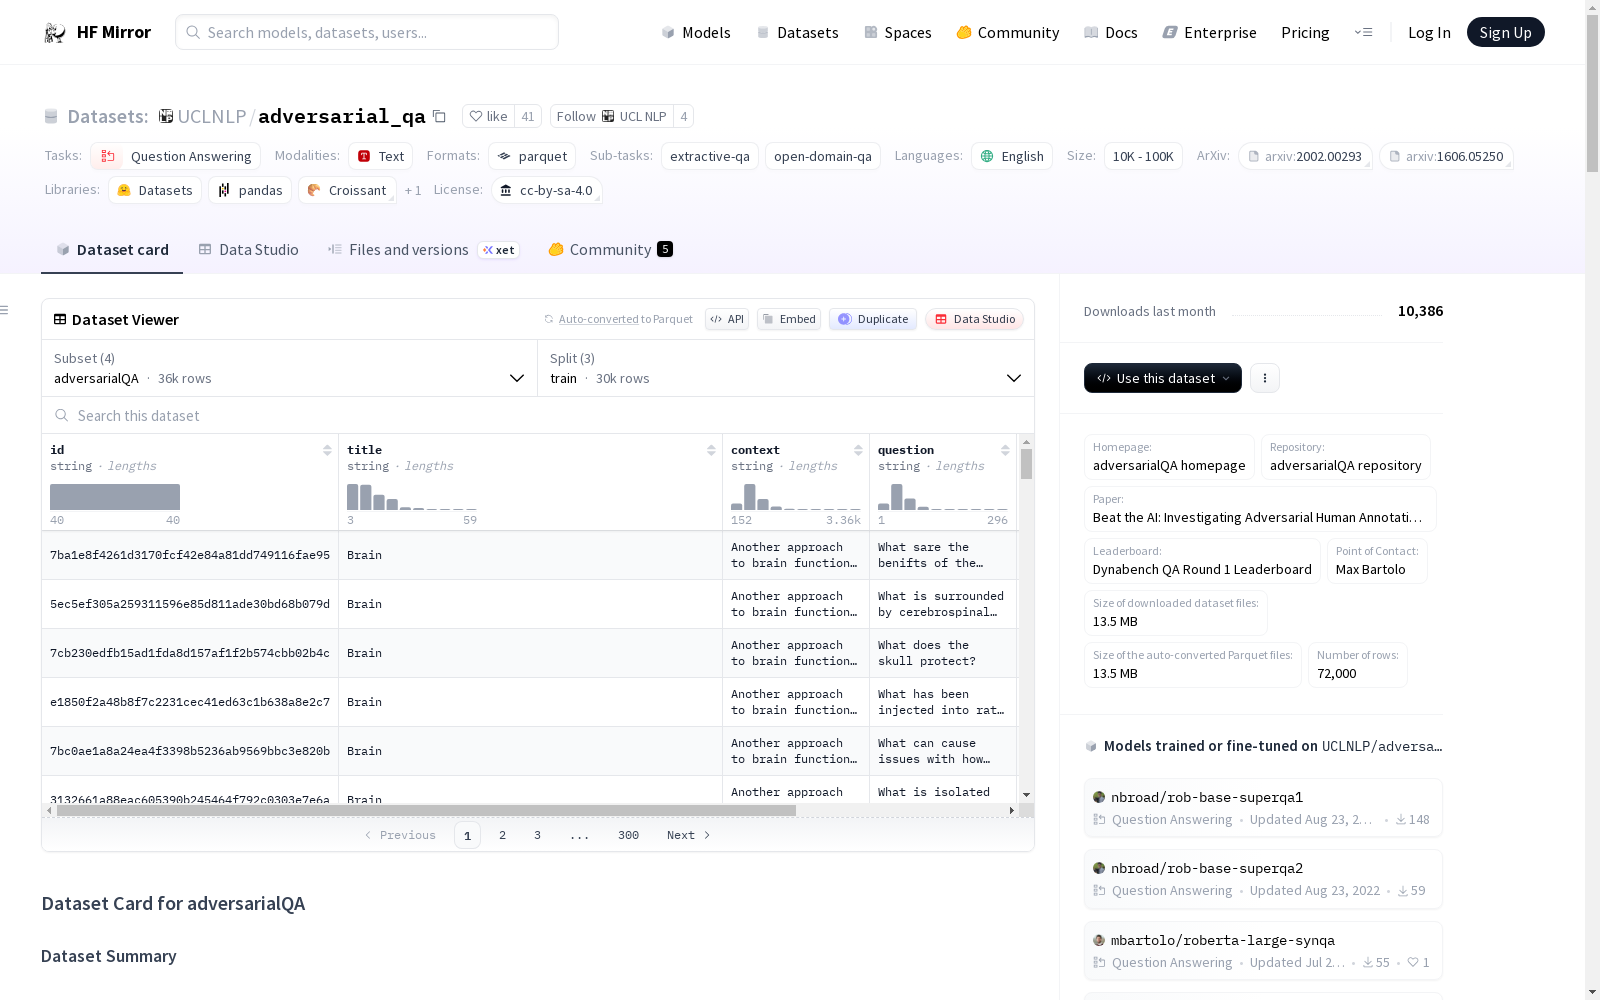
Task: Click the HF Mirror logo icon
Action: pos(54,33)
